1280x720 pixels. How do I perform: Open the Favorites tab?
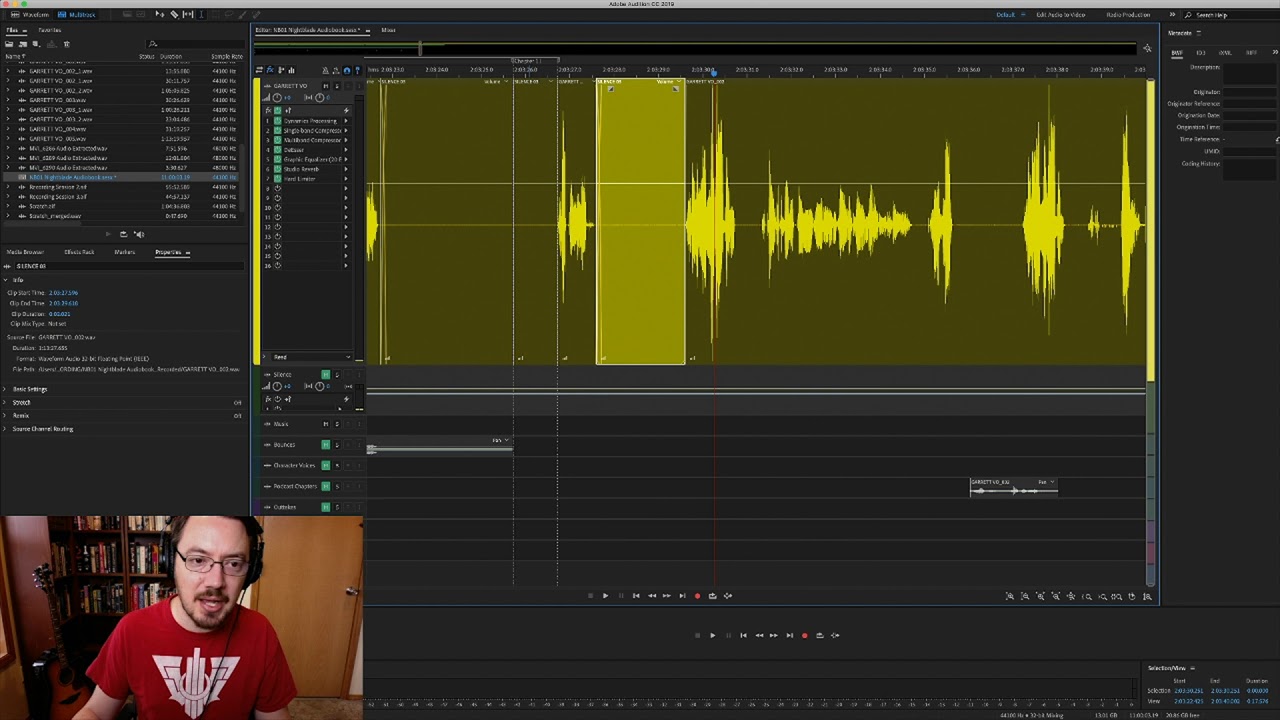(49, 30)
